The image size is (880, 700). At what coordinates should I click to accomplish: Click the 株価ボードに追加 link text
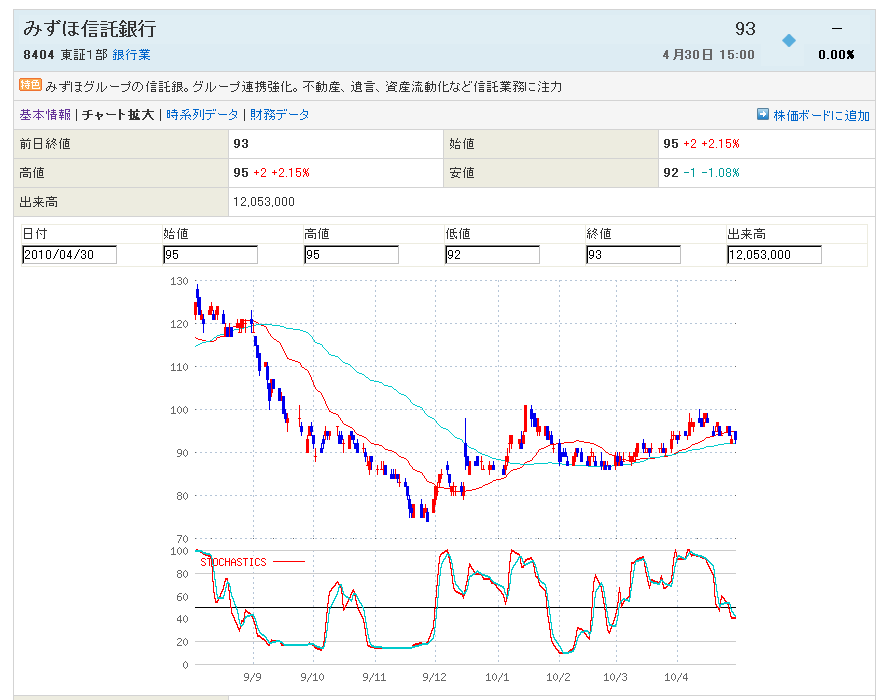coord(821,115)
